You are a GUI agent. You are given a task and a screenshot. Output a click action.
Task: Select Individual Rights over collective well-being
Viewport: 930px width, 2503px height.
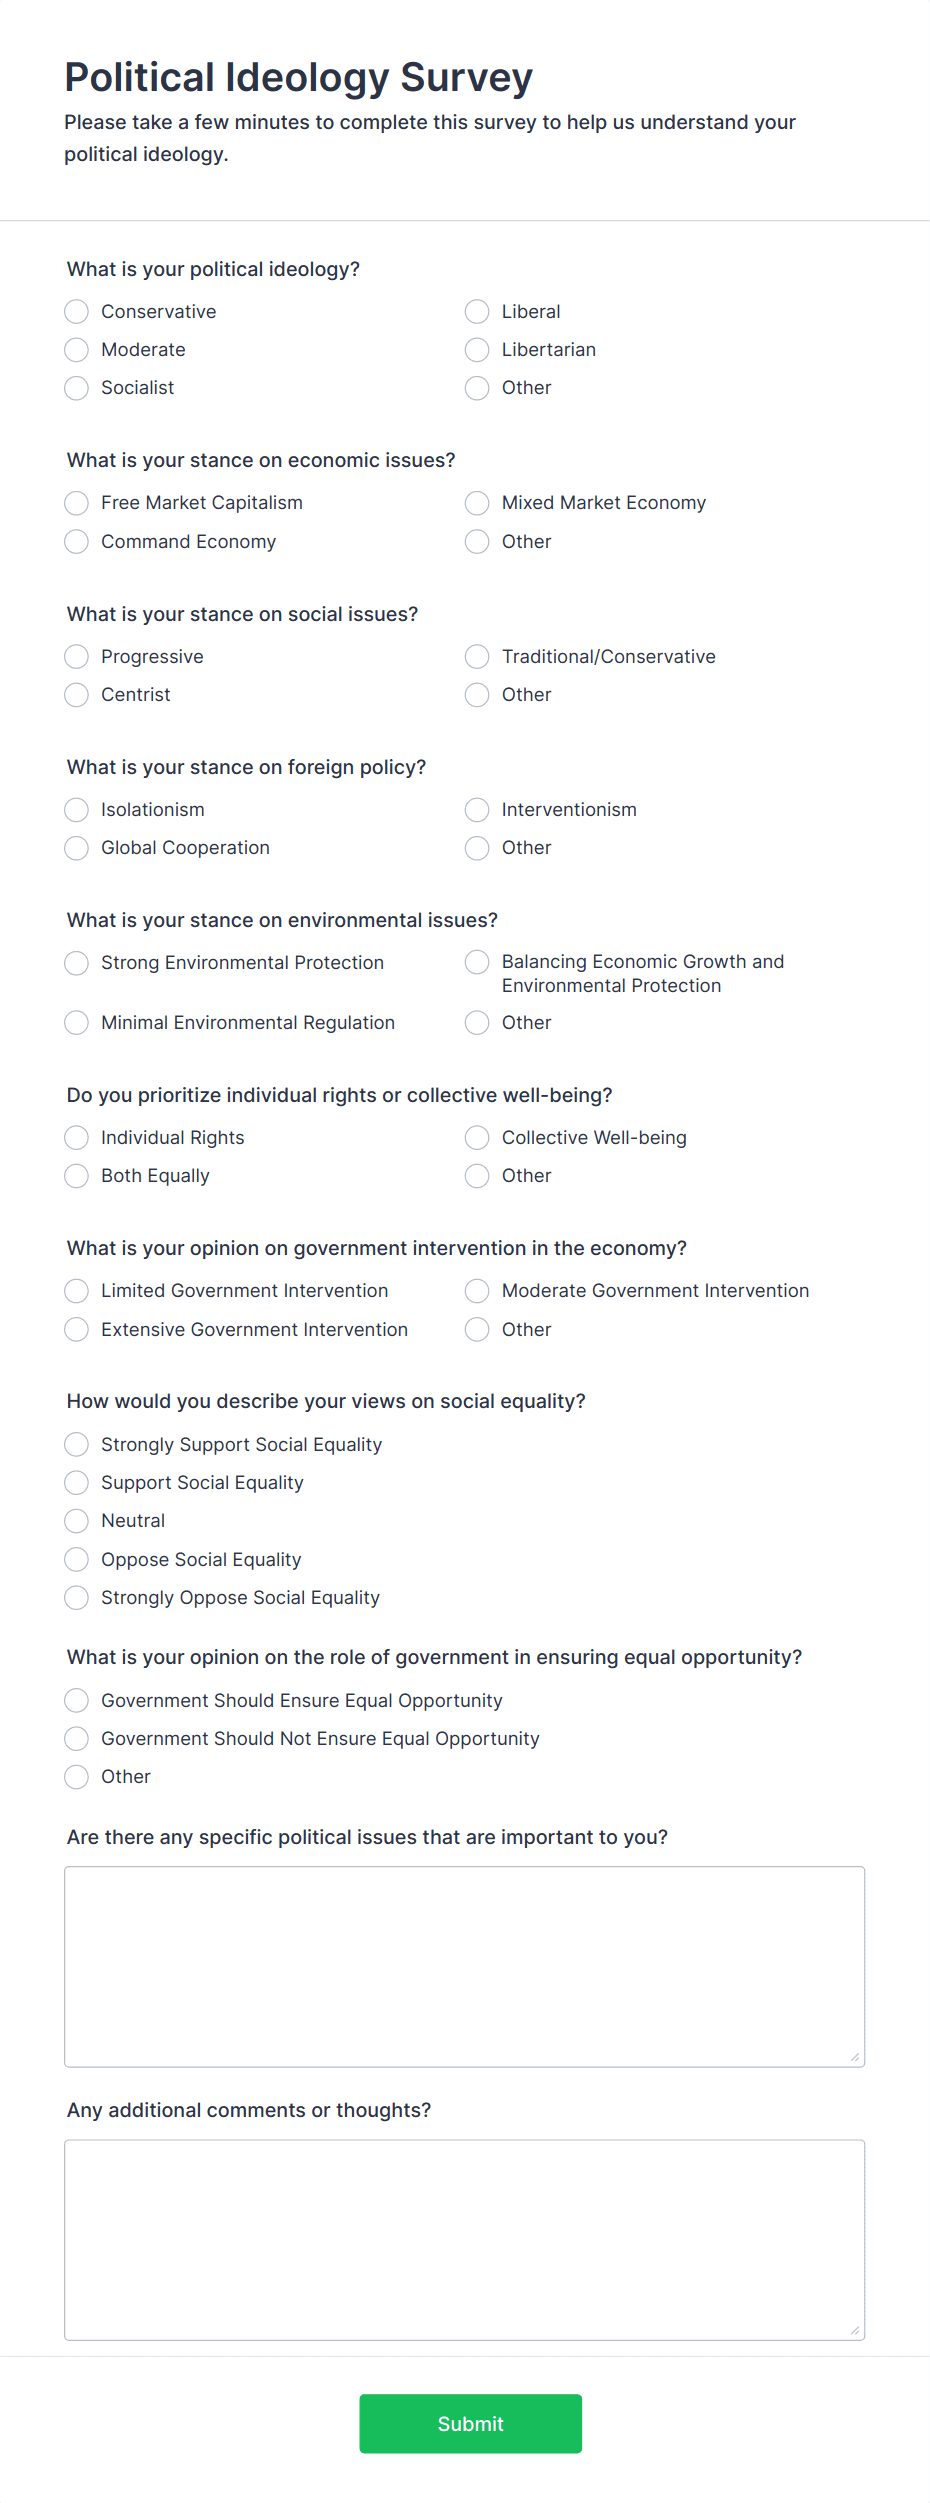coord(76,1138)
